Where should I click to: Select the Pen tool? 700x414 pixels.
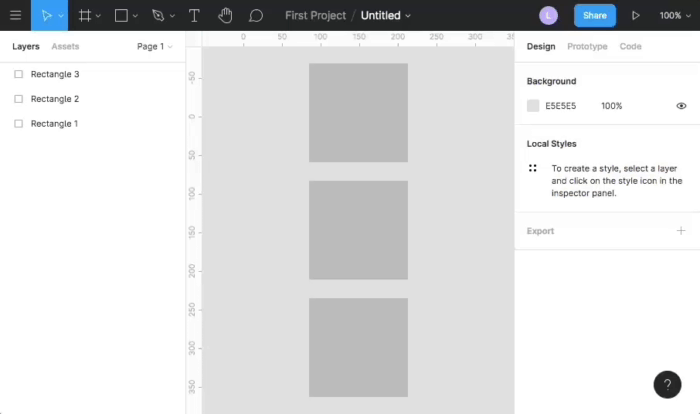pyautogui.click(x=157, y=15)
